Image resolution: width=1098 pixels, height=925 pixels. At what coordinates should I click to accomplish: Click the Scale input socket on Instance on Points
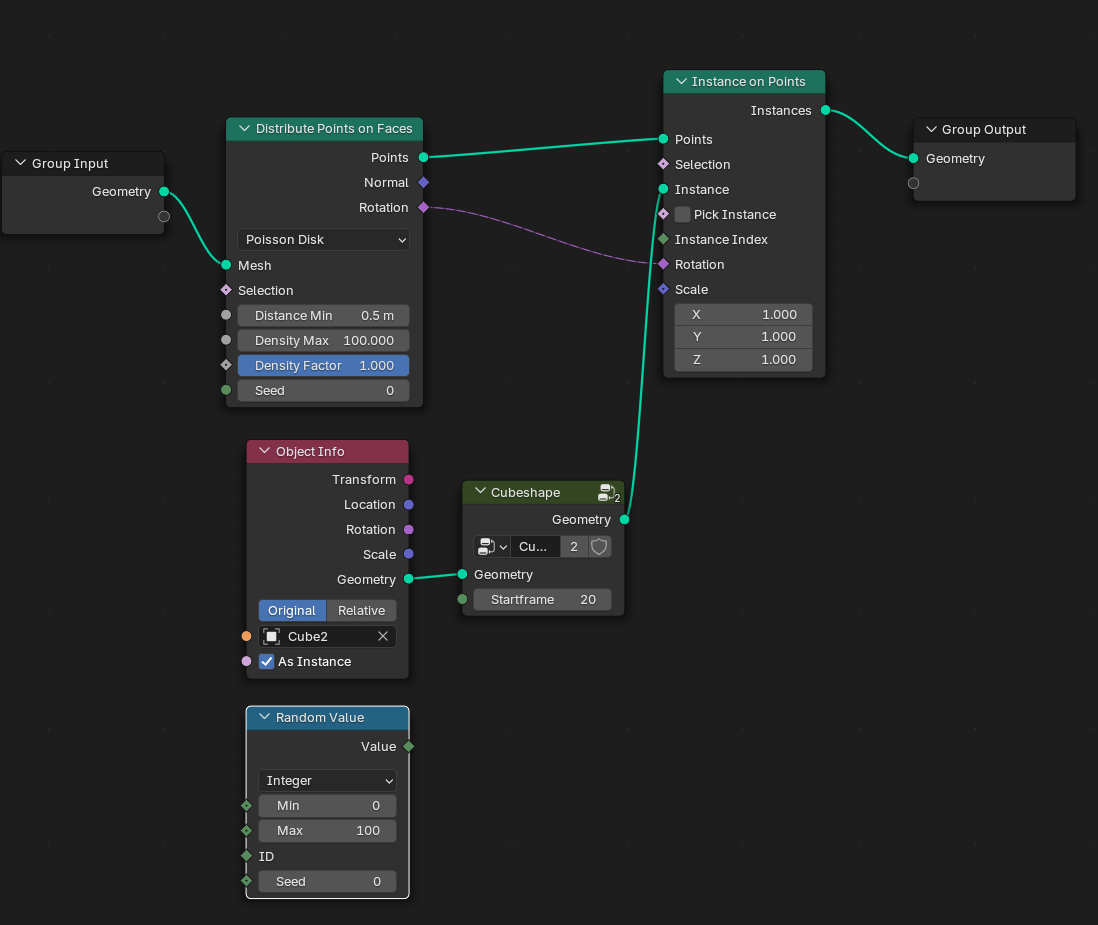[x=663, y=289]
